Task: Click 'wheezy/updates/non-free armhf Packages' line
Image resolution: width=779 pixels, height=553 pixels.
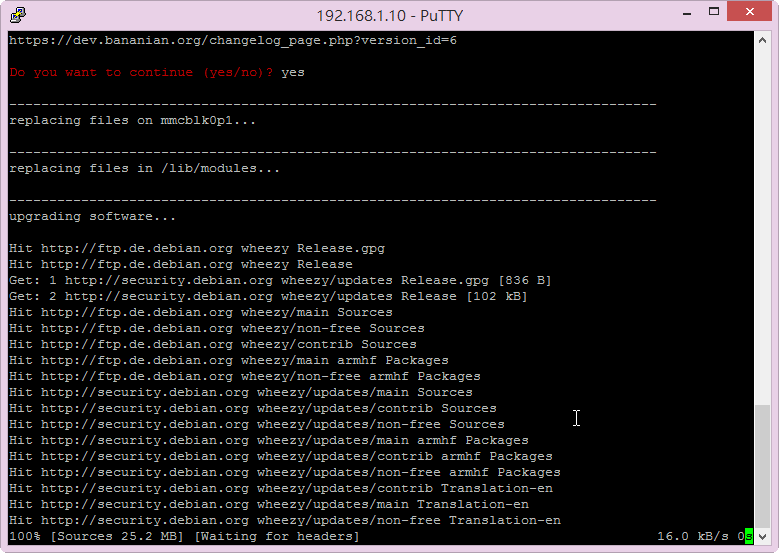Action: pos(285,472)
